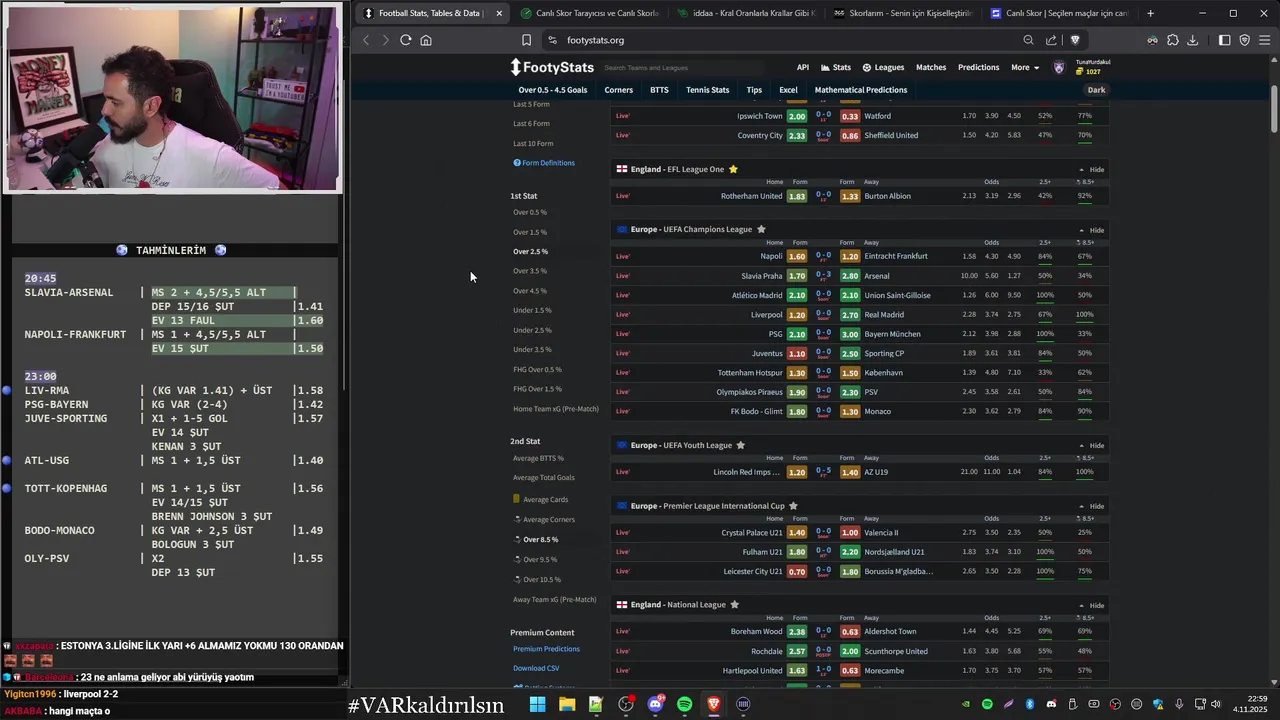1280x720 pixels.
Task: Open a new browser tab
Action: pos(1150,13)
